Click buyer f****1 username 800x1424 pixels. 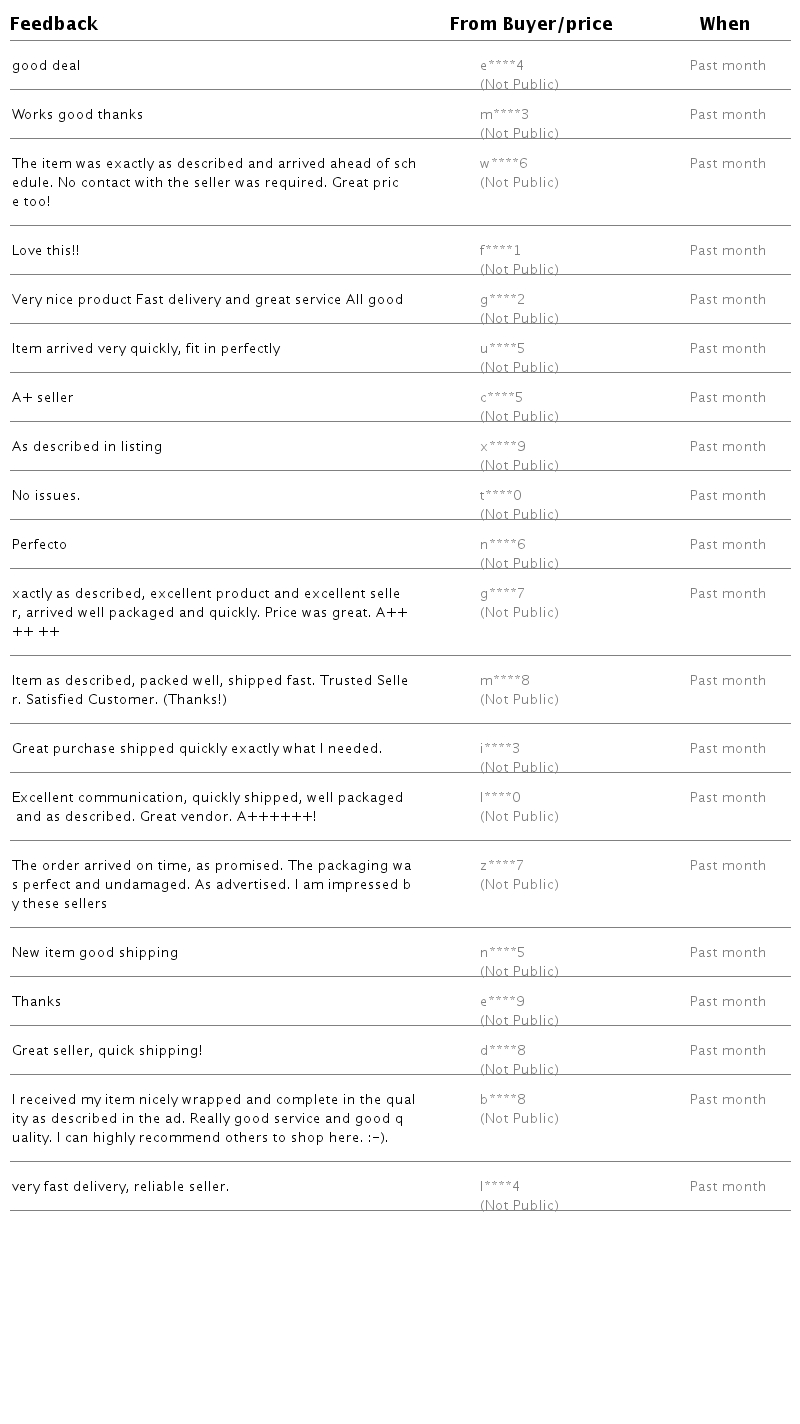click(500, 251)
